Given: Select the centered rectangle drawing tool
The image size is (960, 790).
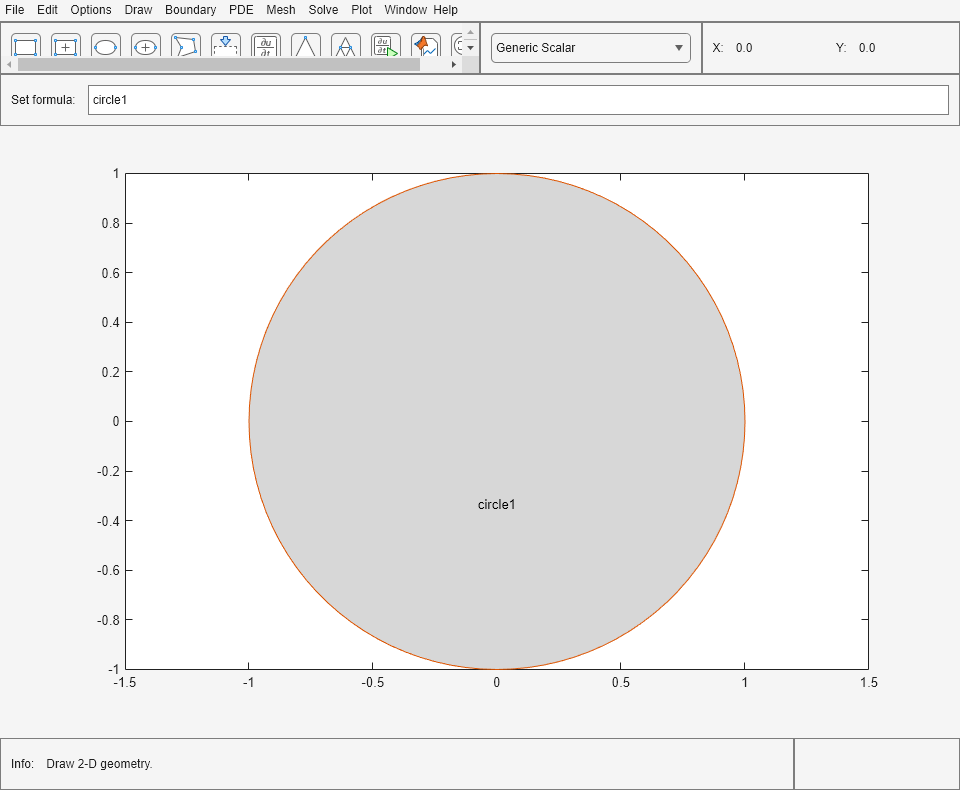Looking at the screenshot, I should (x=66, y=46).
